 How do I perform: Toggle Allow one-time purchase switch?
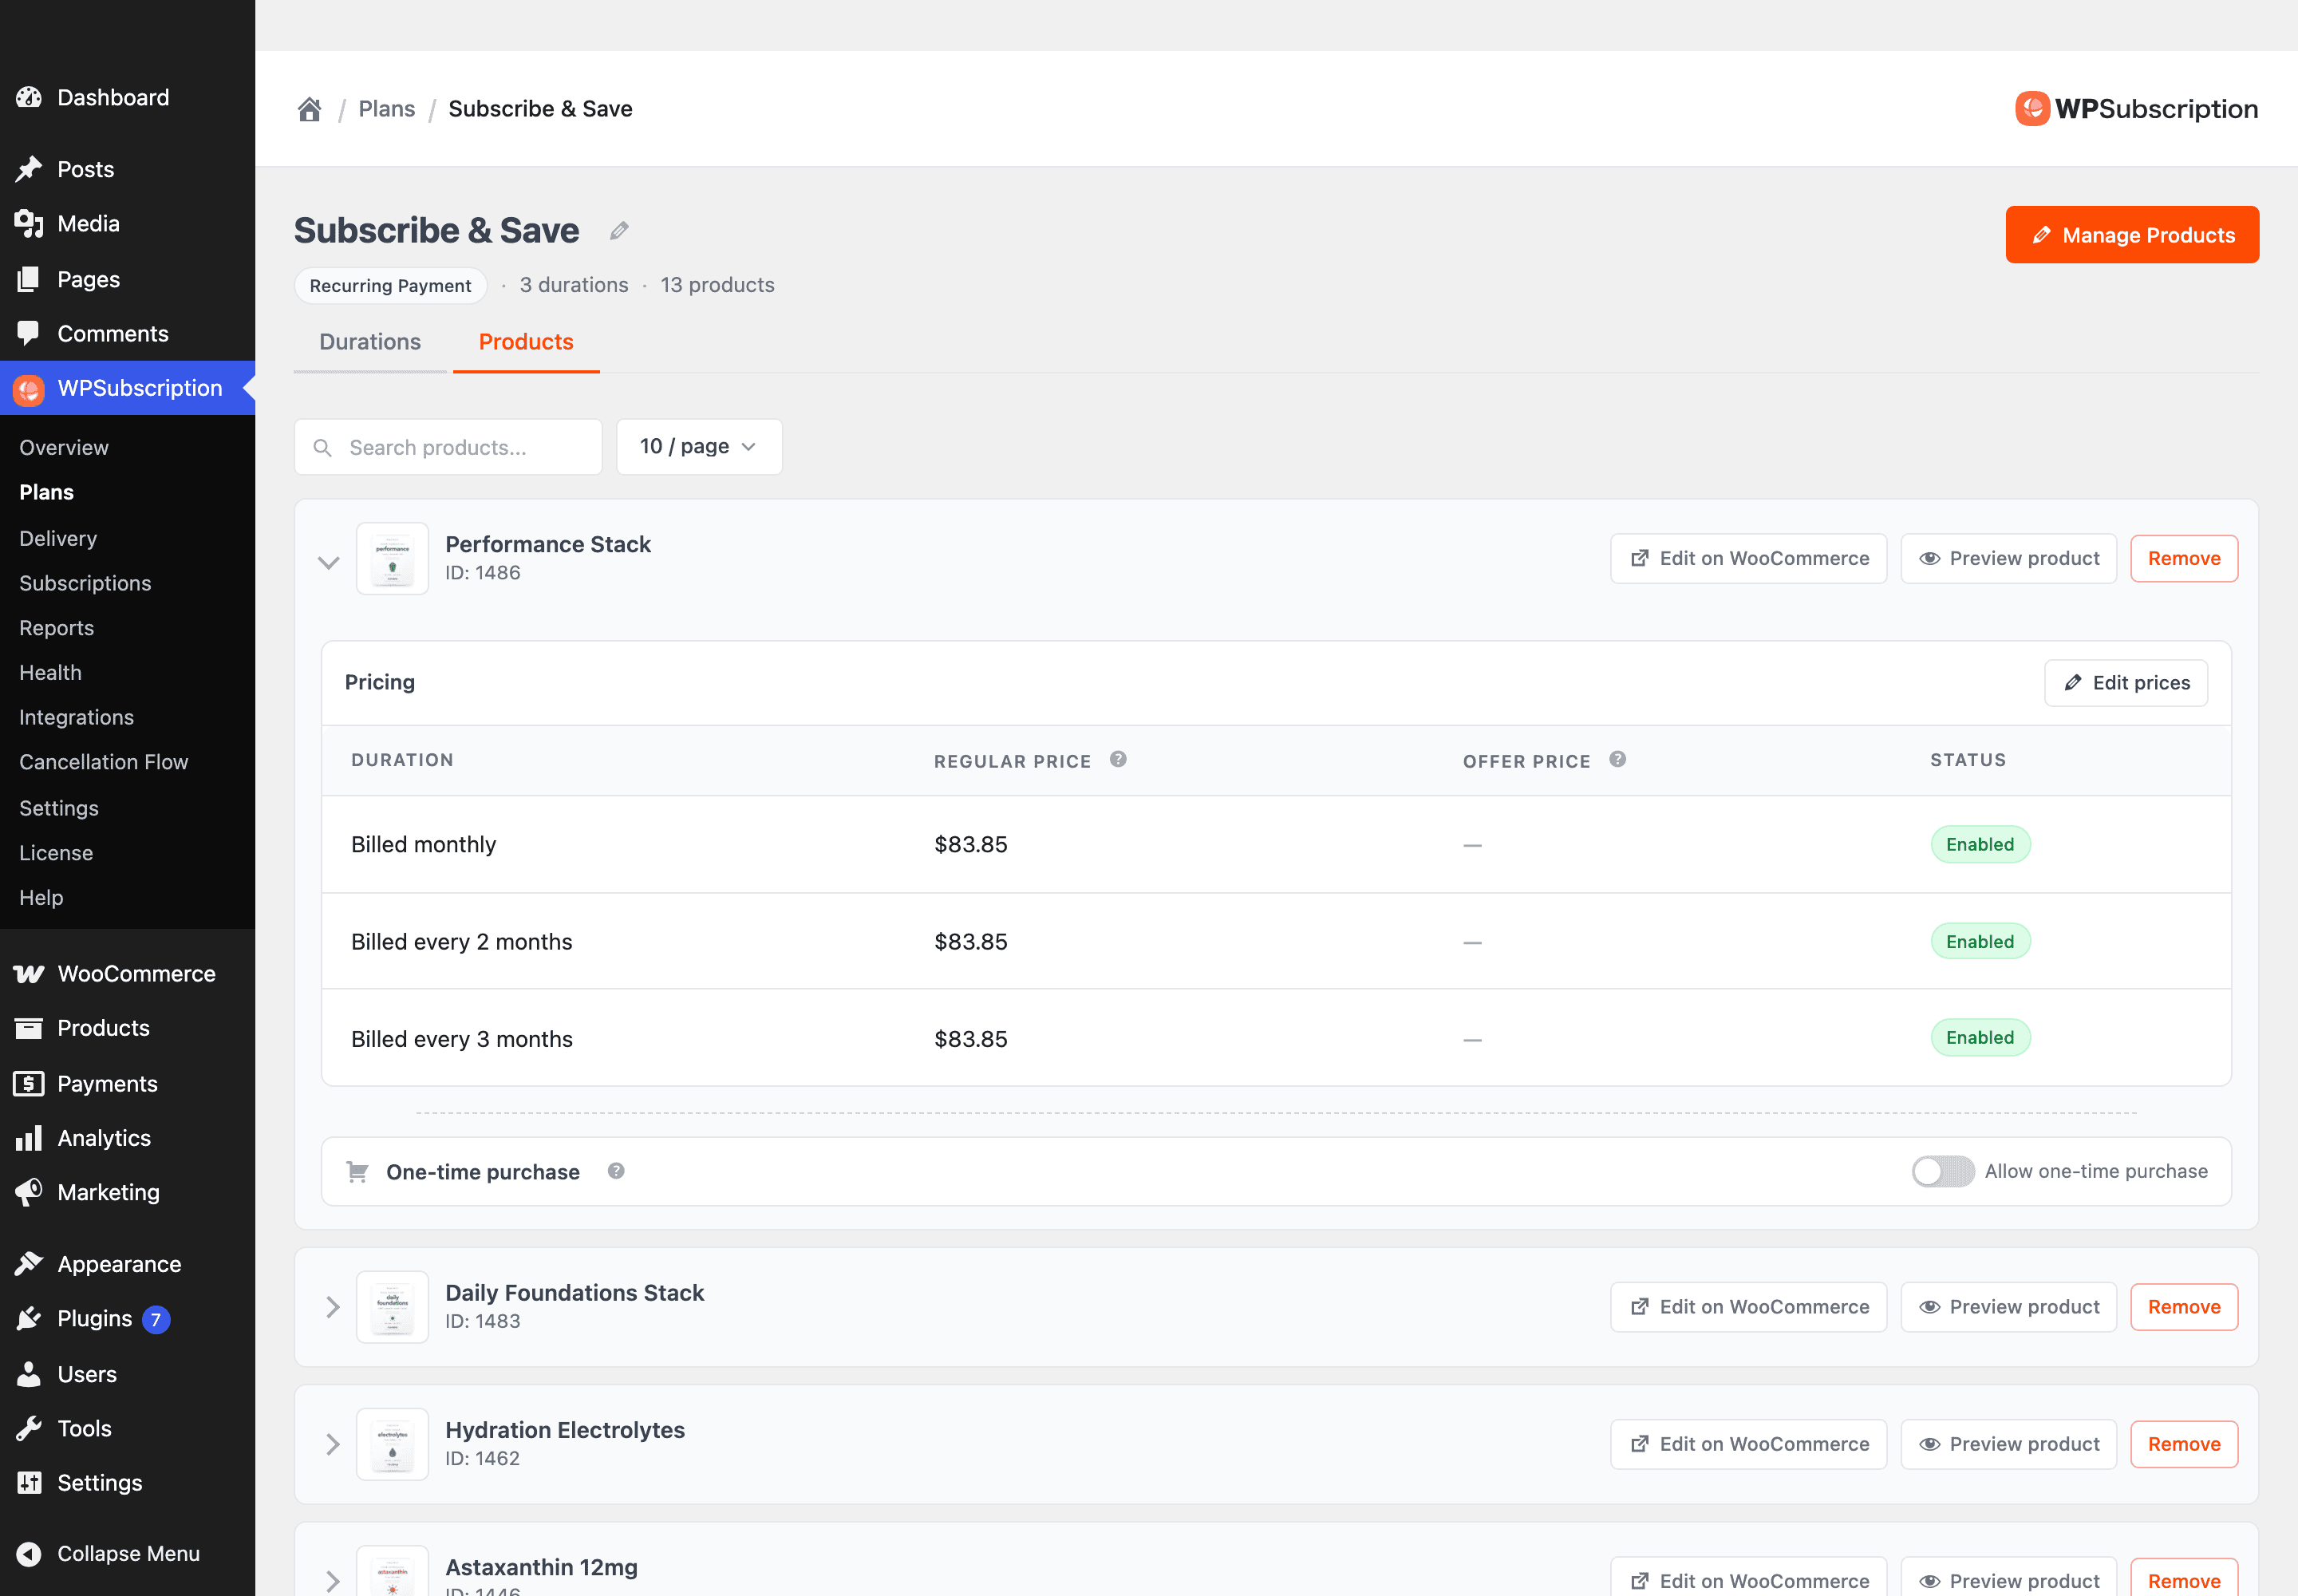(1942, 1171)
